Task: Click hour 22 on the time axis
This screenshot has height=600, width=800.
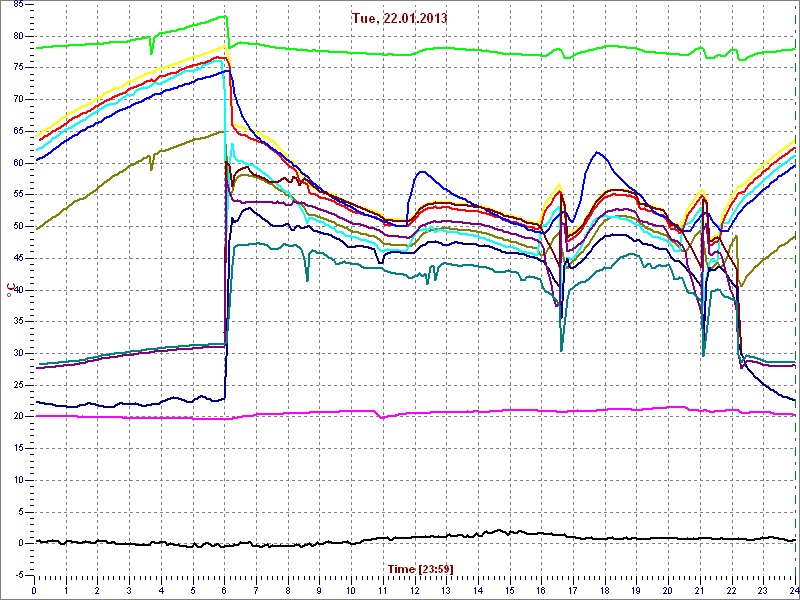Action: click(732, 591)
